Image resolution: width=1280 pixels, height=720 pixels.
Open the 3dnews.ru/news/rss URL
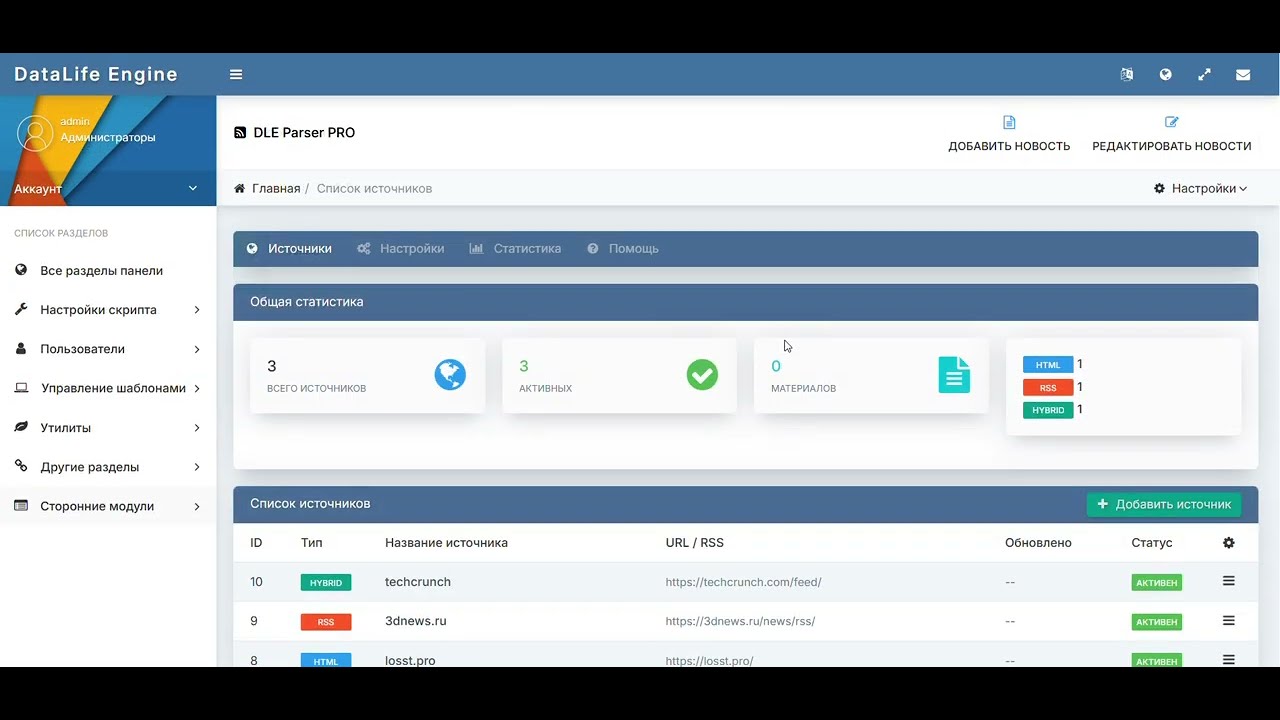740,621
